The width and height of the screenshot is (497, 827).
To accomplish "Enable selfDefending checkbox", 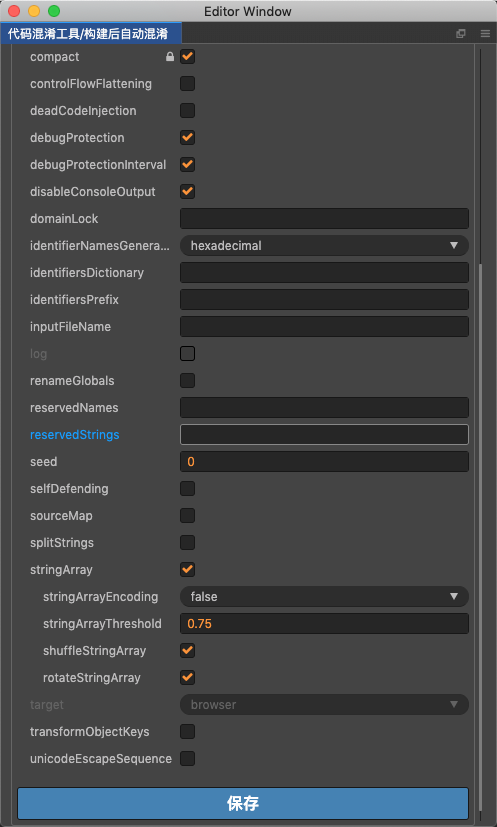I will [x=187, y=488].
